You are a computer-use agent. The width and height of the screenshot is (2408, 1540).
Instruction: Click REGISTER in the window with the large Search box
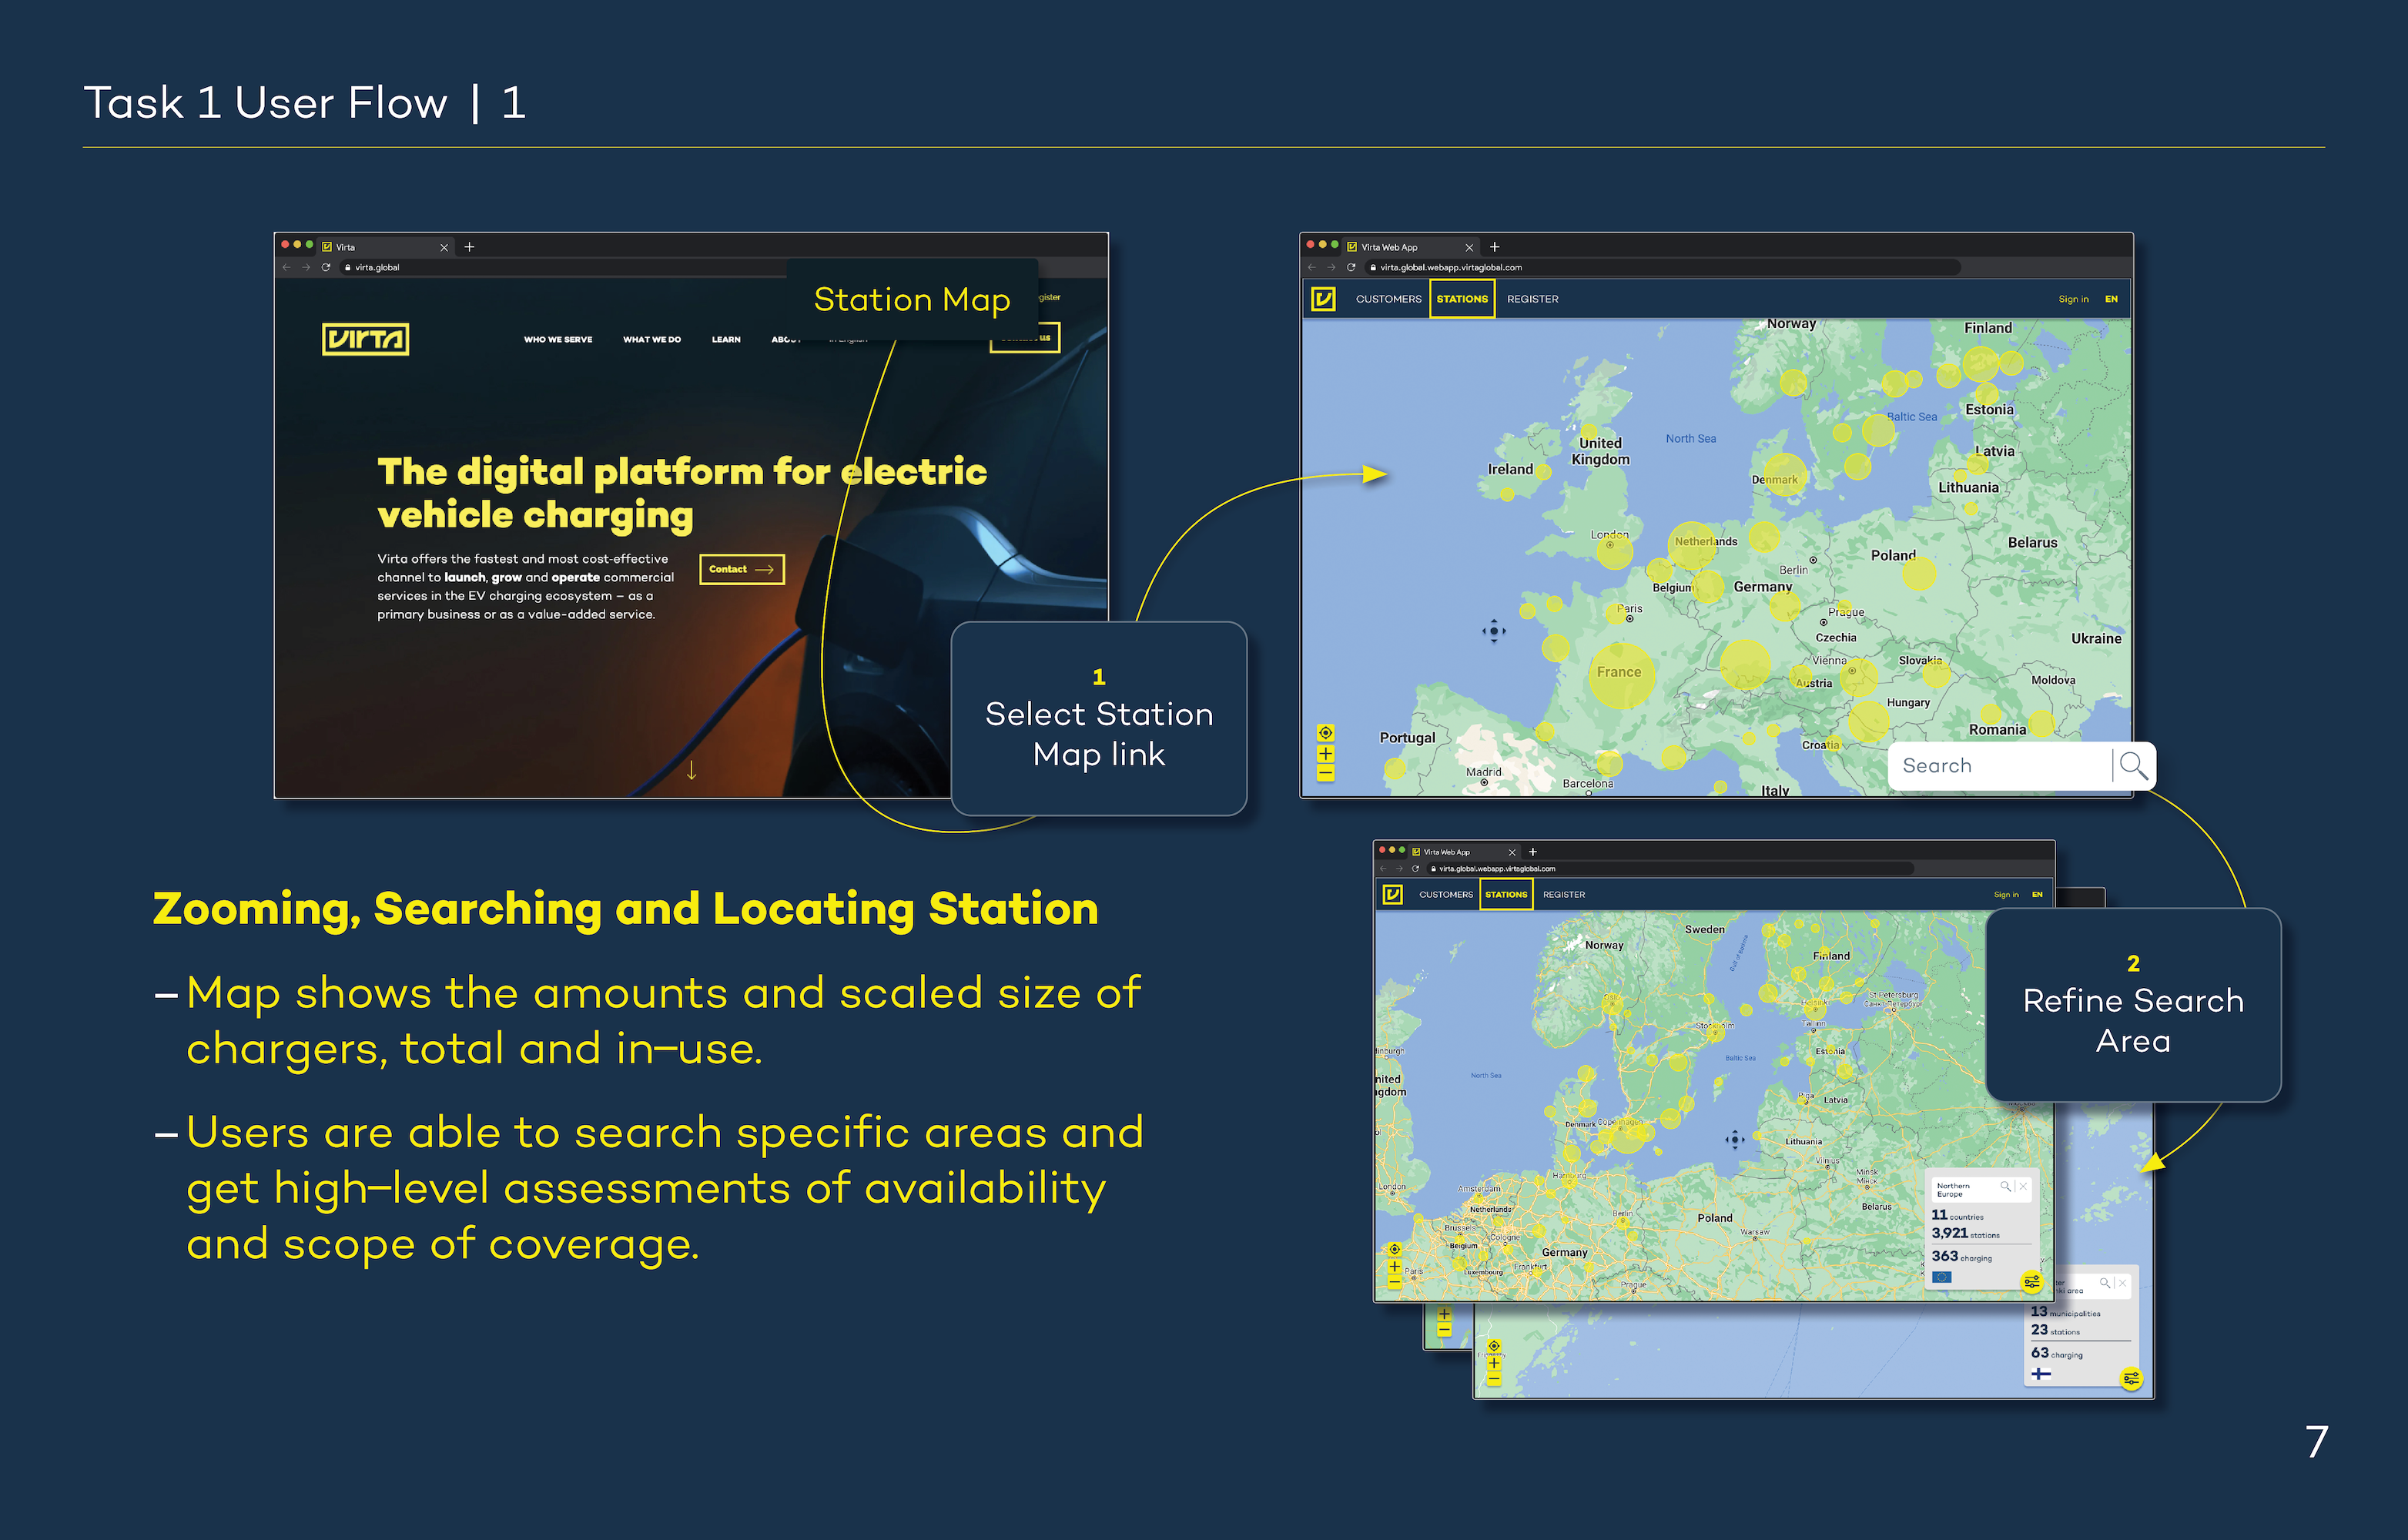(x=1532, y=299)
